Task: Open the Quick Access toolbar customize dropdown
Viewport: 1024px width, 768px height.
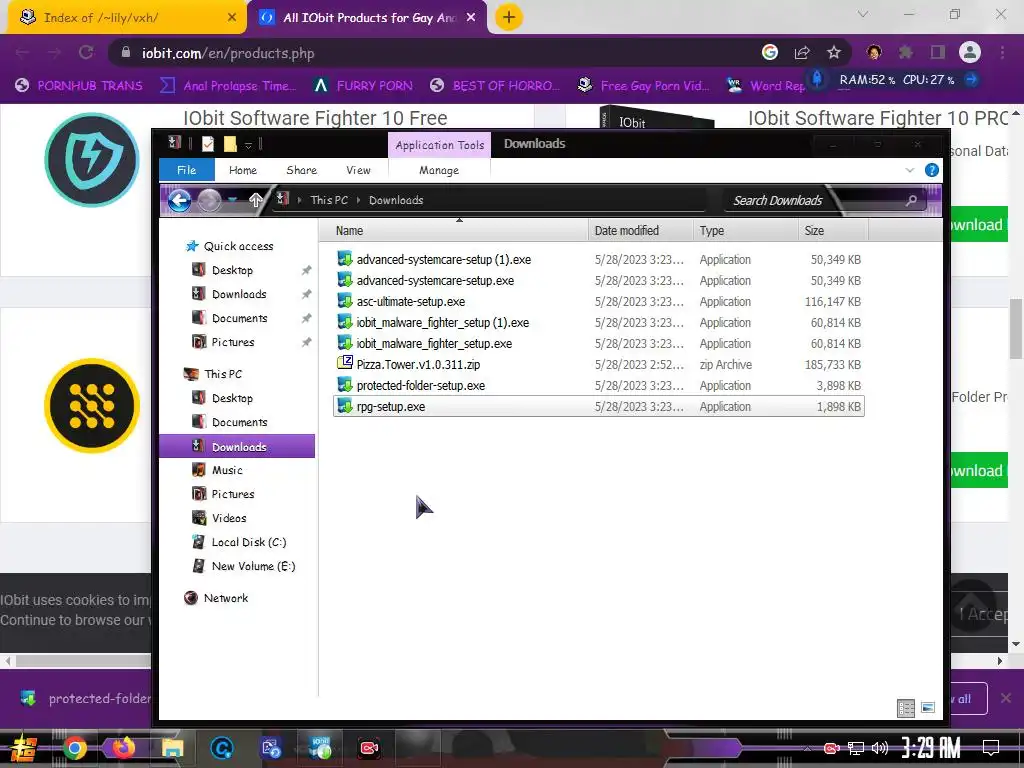Action: (248, 144)
